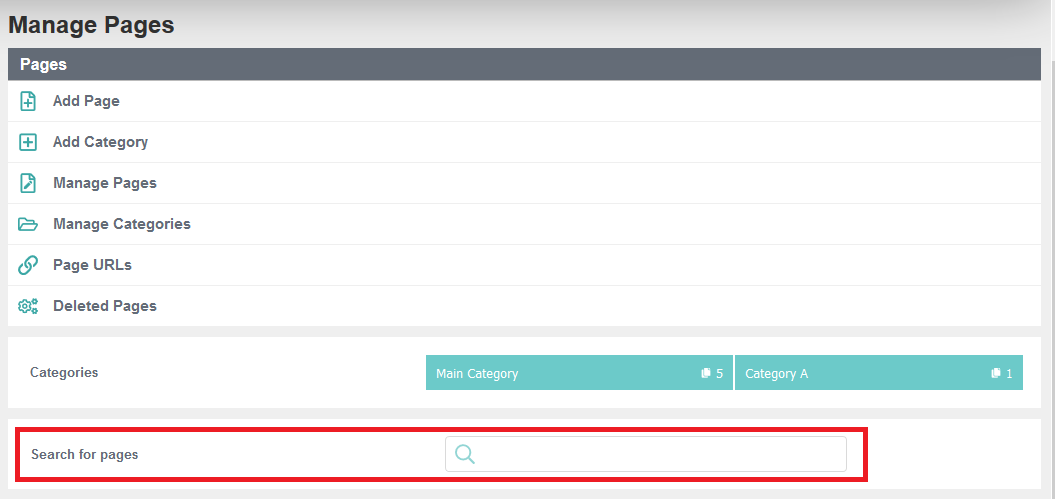Screen dimensions: 1055x499
Task: Focus the Search for pages field
Action: [646, 454]
